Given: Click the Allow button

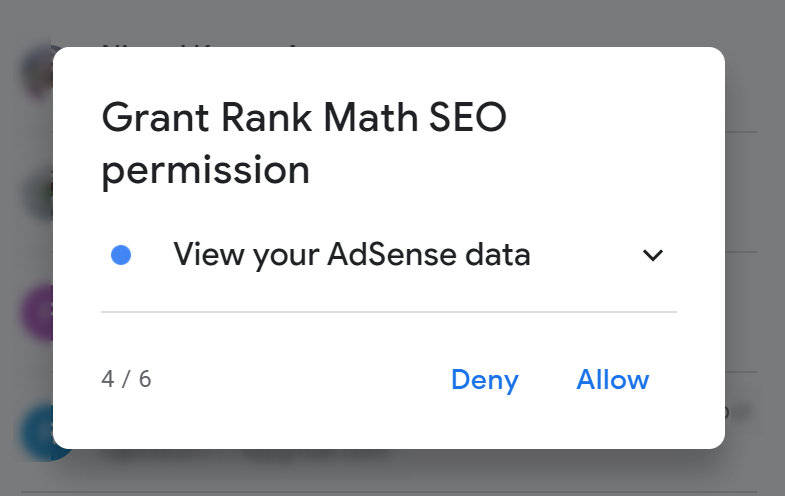Looking at the screenshot, I should [612, 380].
